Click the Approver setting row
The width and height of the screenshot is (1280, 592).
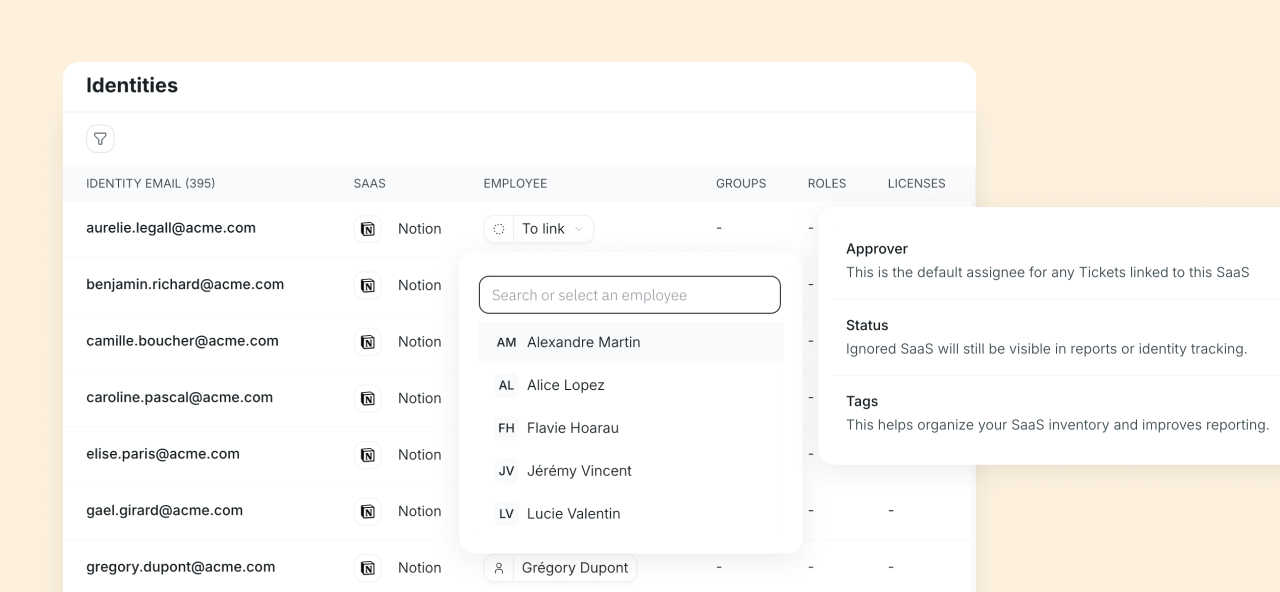coord(1047,260)
